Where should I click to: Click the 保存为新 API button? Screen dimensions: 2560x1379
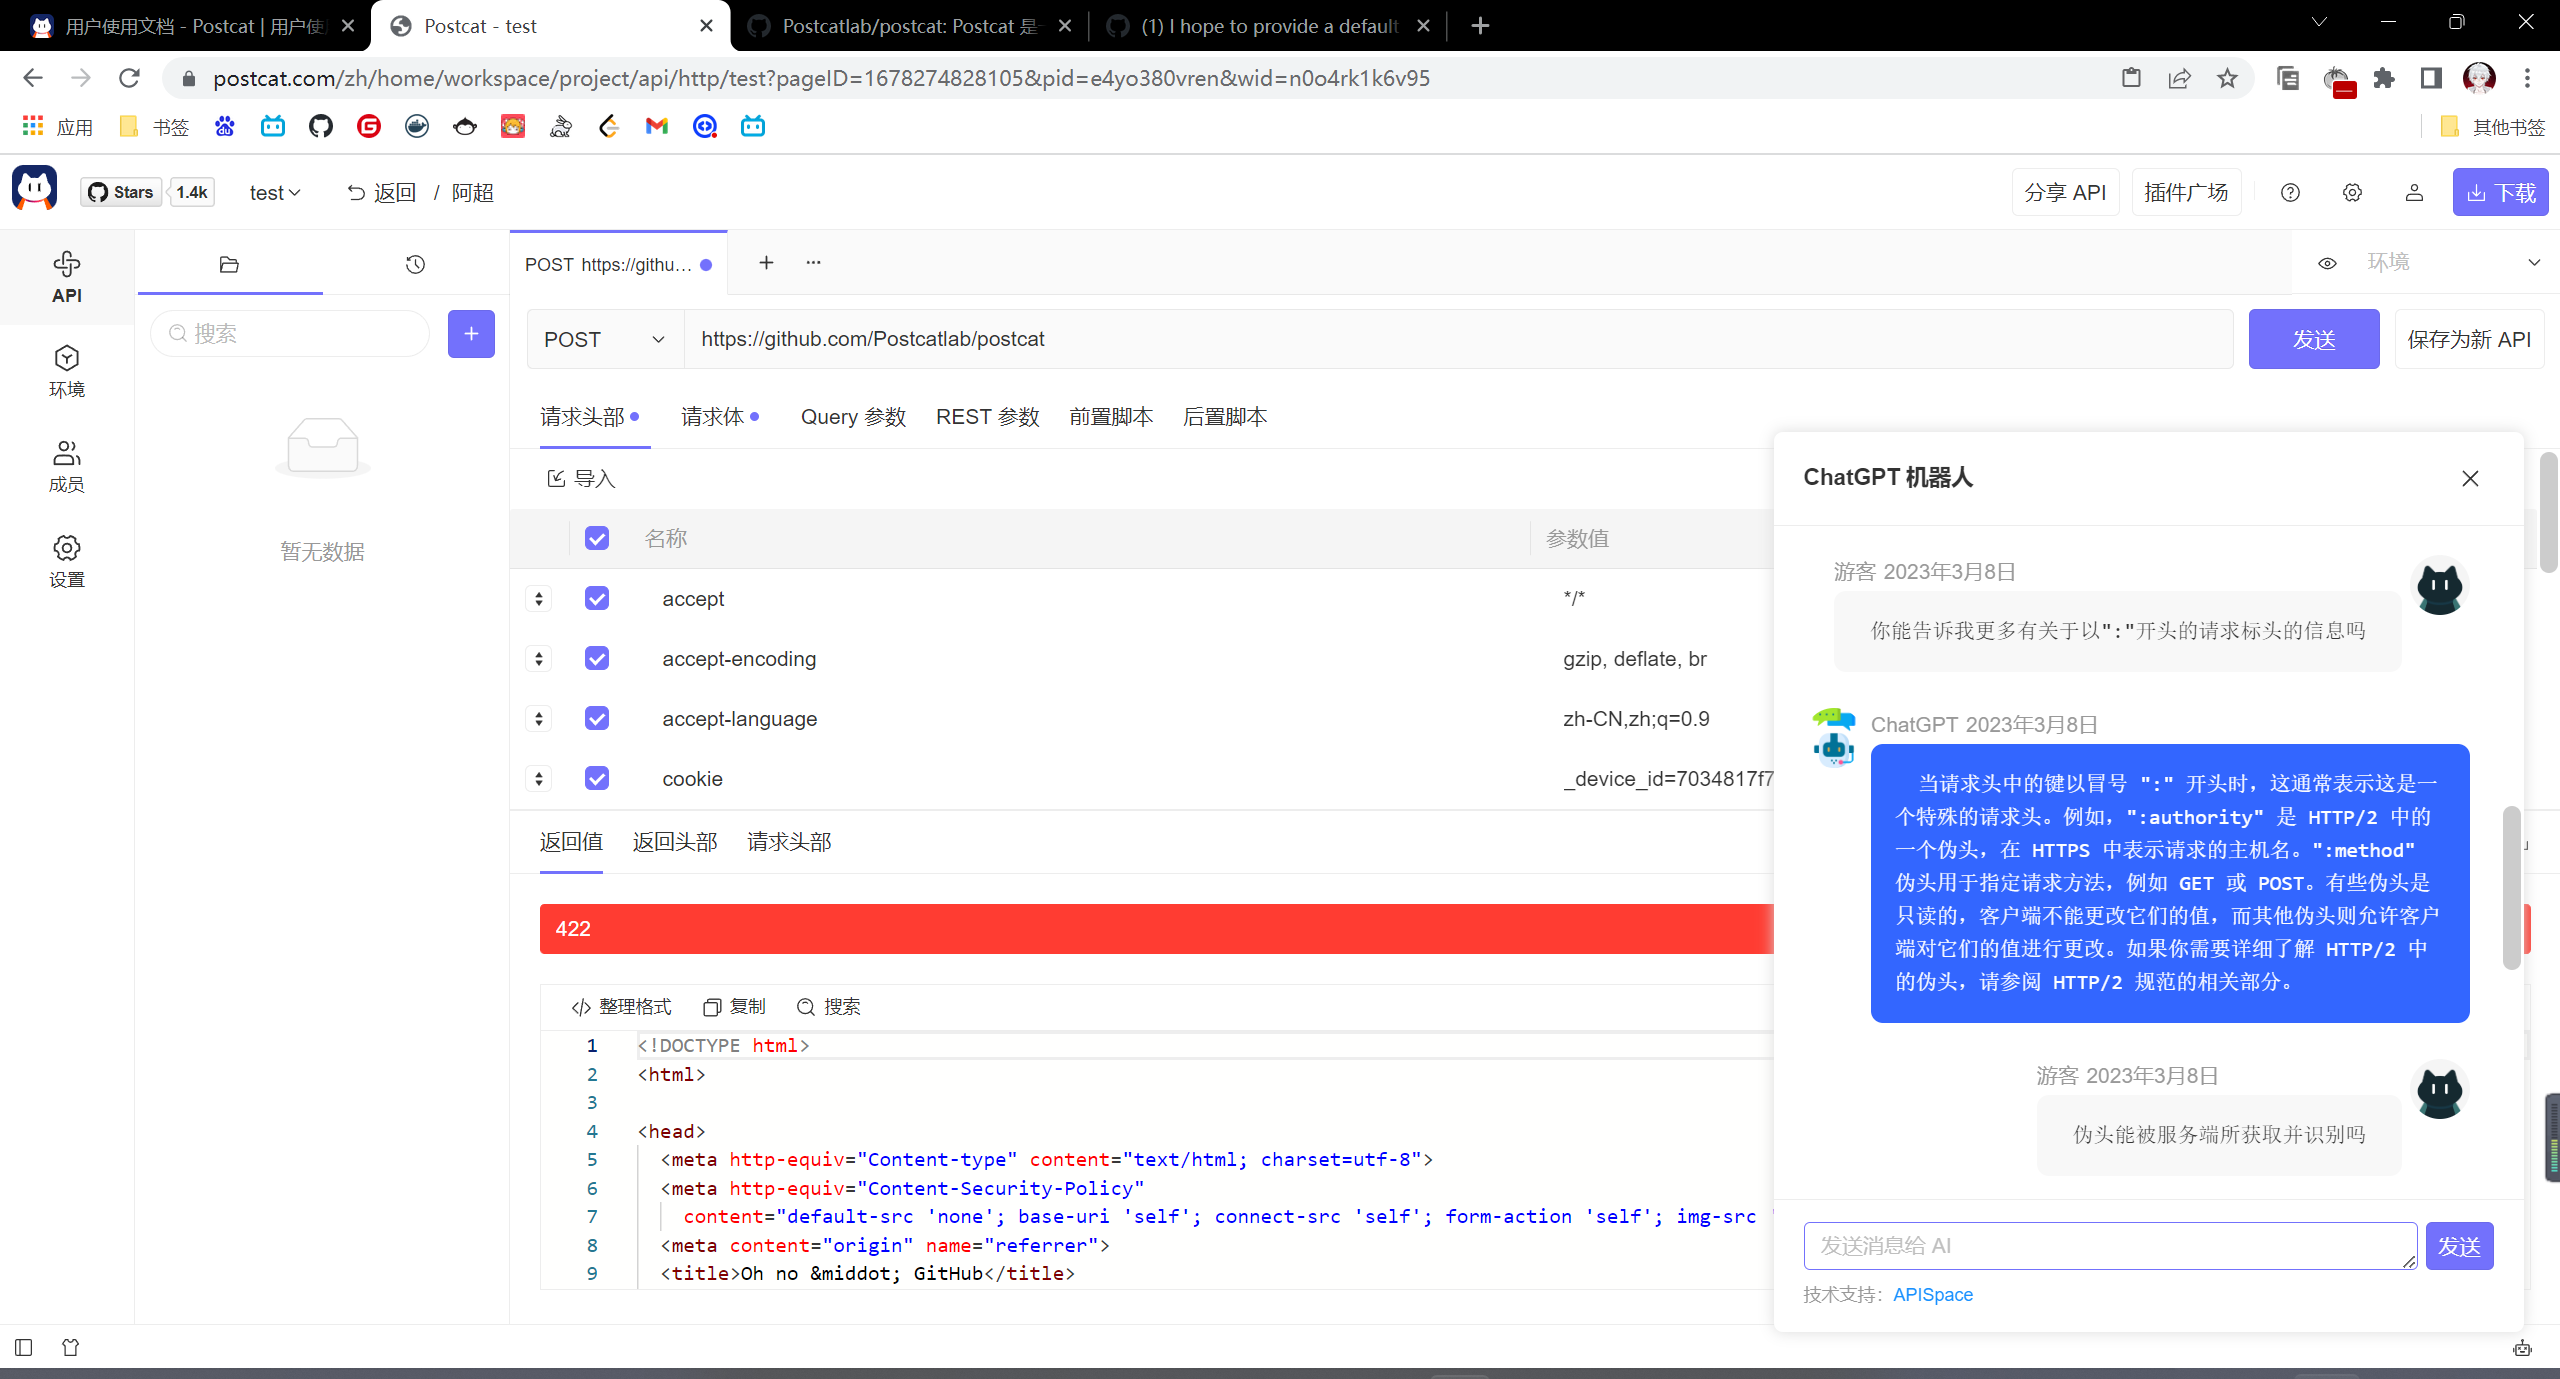pyautogui.click(x=2468, y=339)
